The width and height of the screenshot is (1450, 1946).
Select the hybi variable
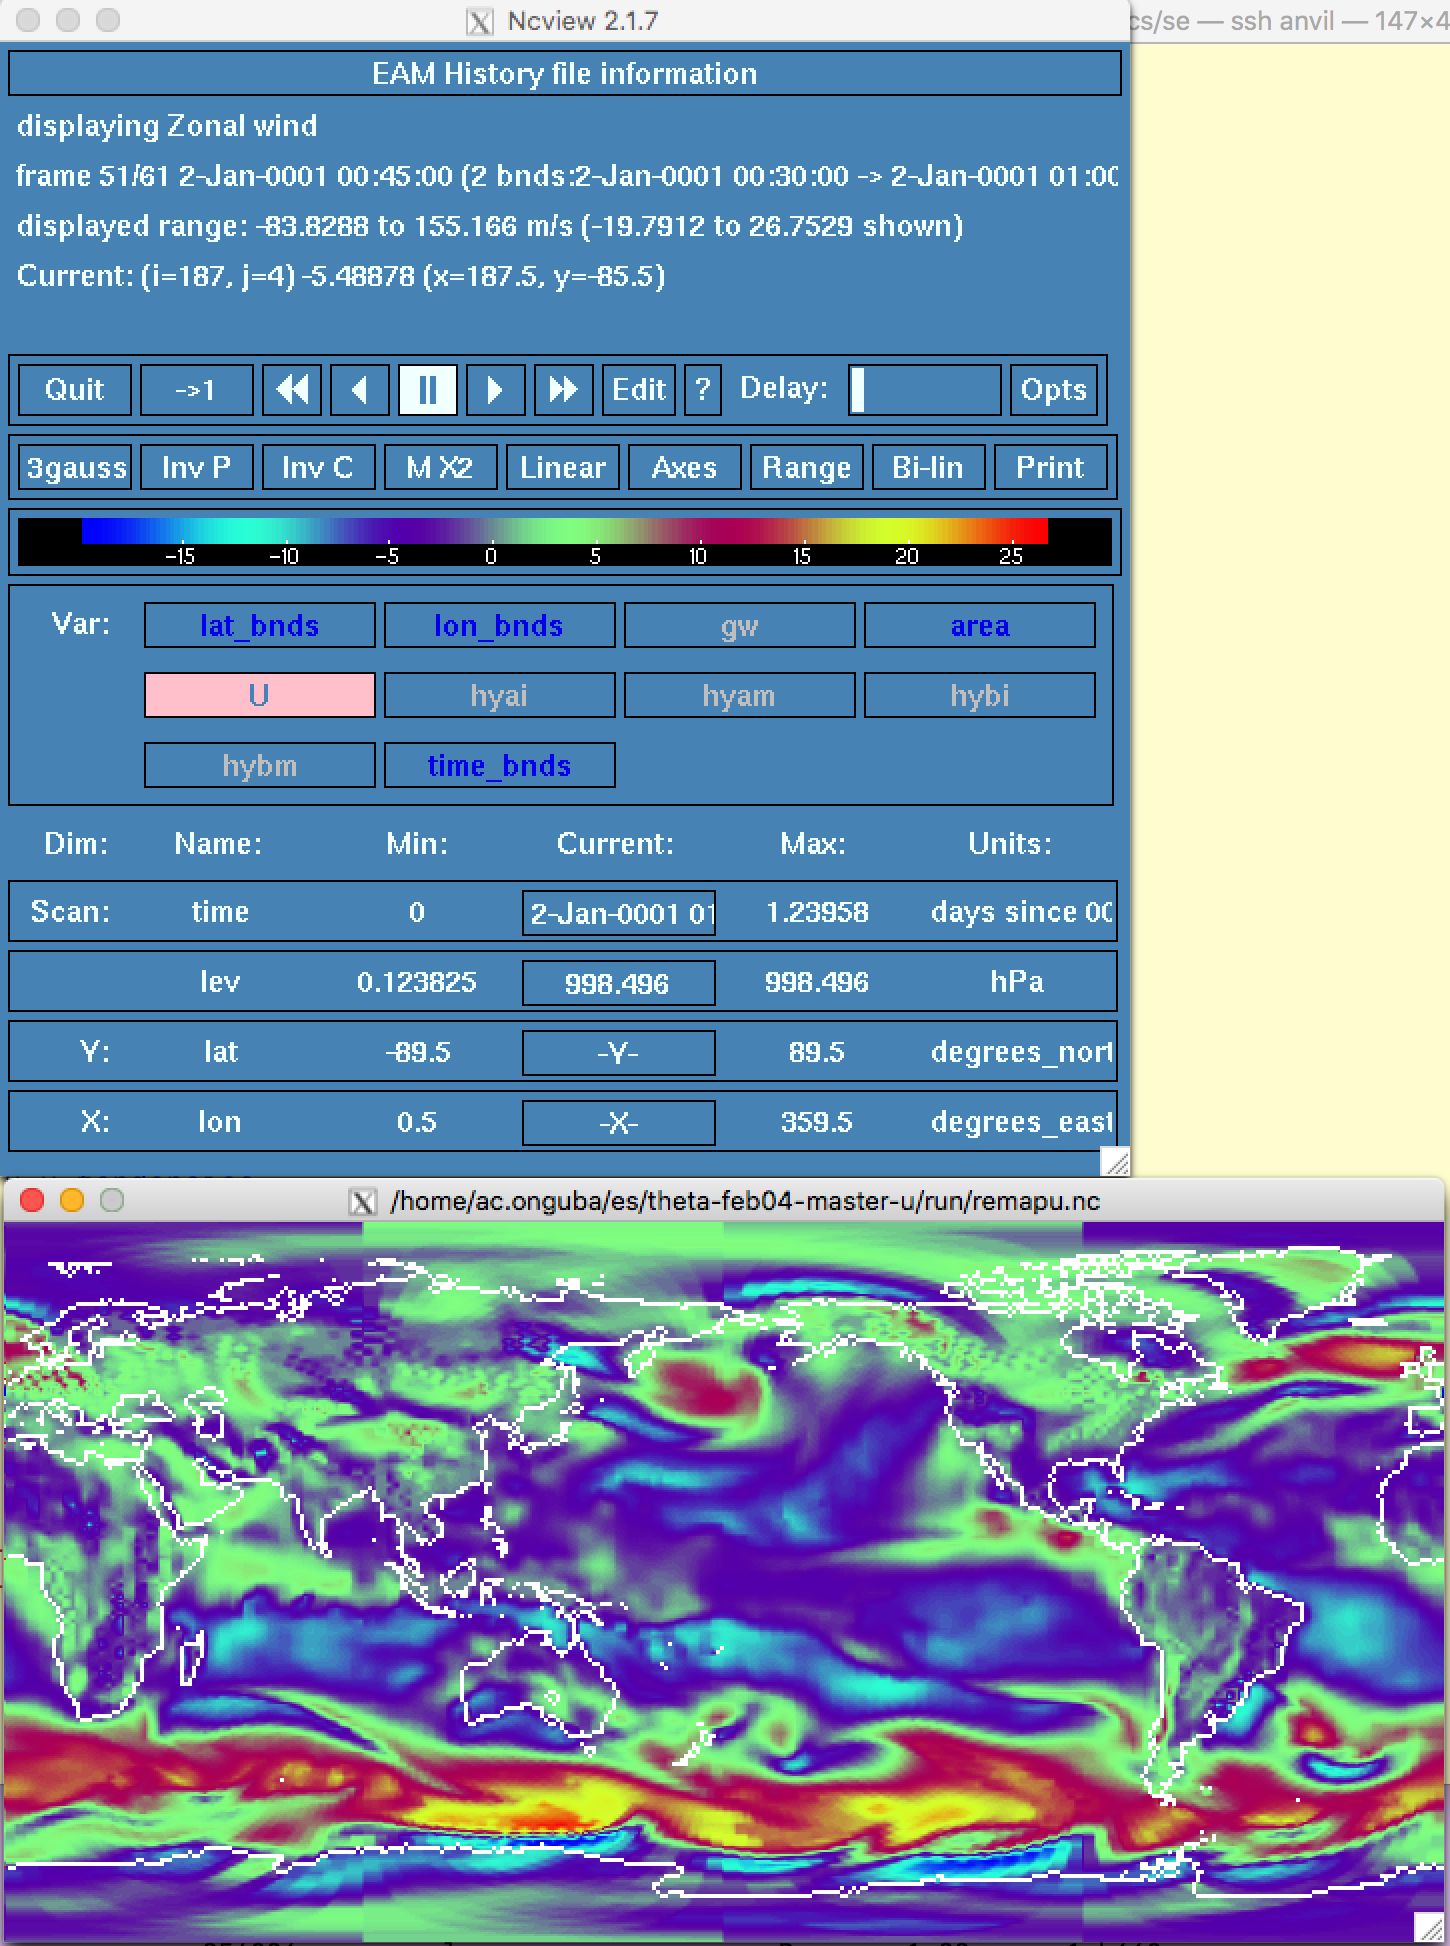(x=980, y=695)
